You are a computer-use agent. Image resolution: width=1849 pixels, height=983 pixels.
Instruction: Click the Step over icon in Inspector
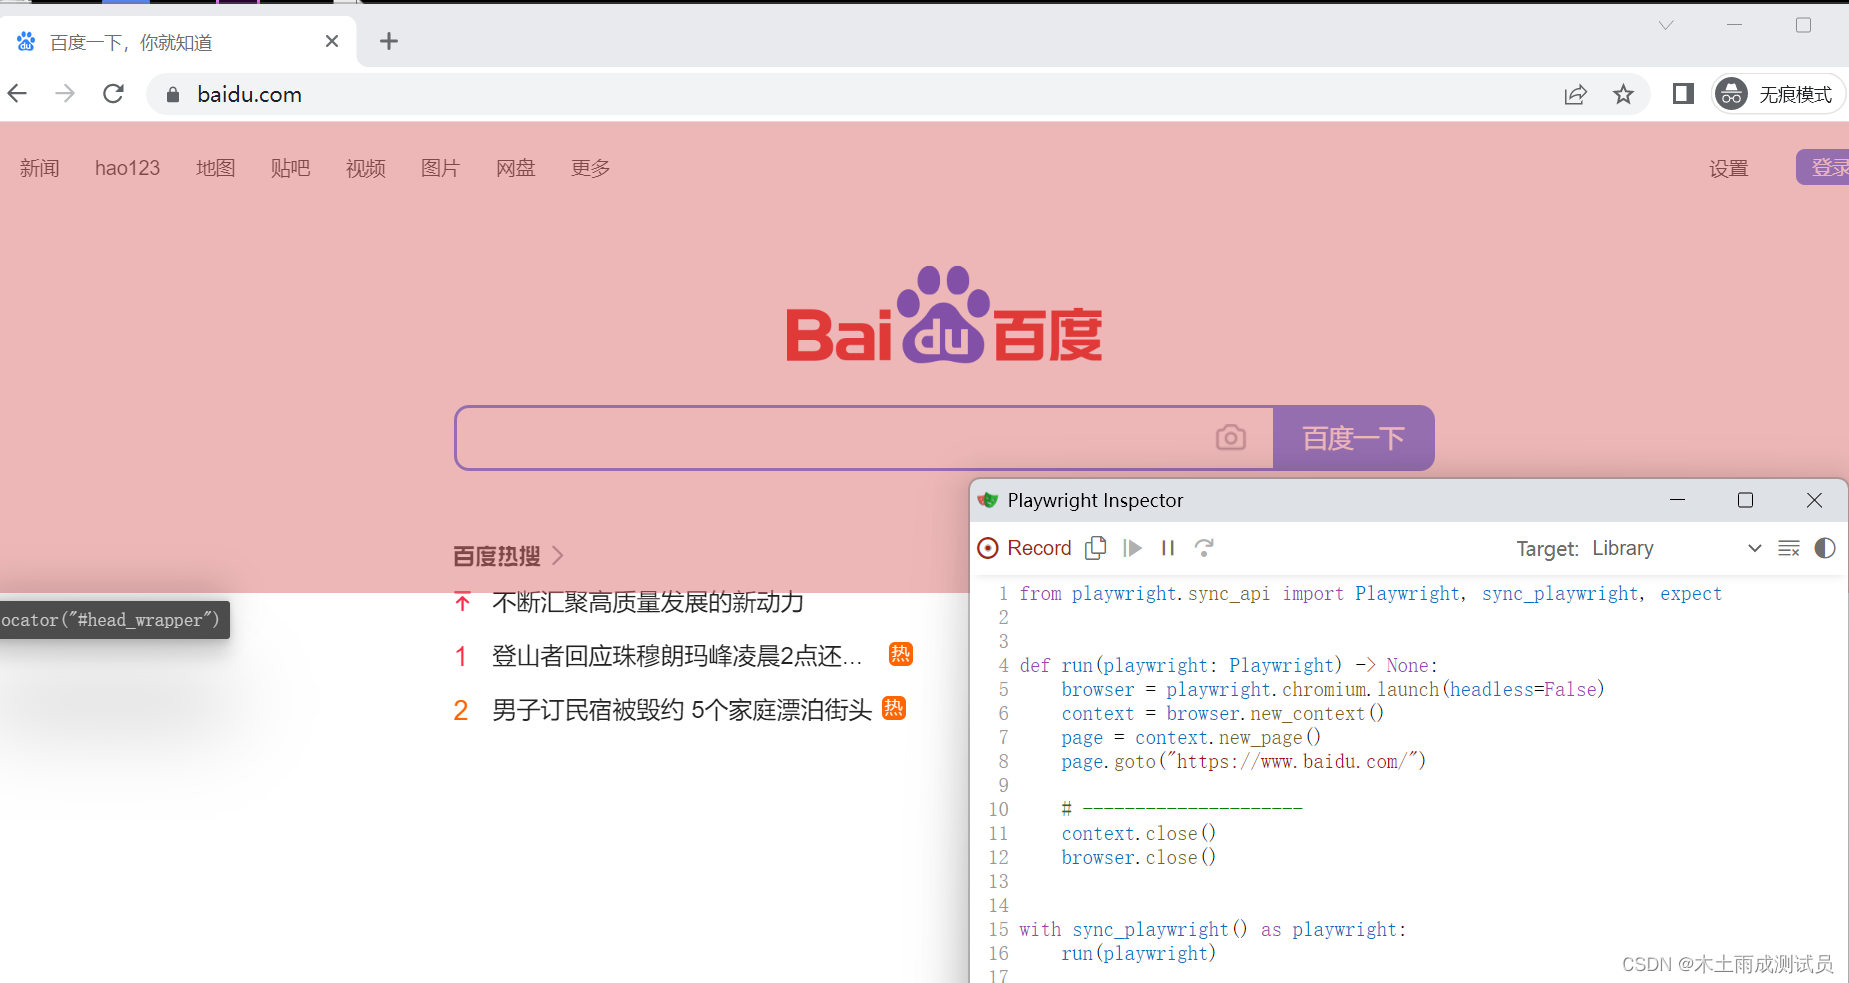tap(1205, 548)
